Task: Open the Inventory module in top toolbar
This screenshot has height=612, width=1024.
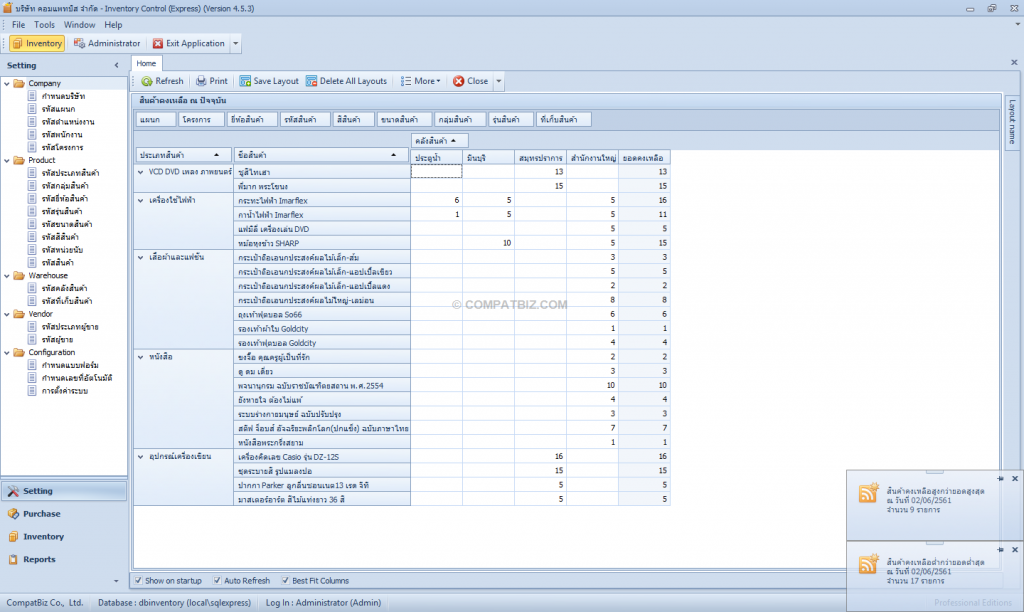Action: (x=37, y=44)
